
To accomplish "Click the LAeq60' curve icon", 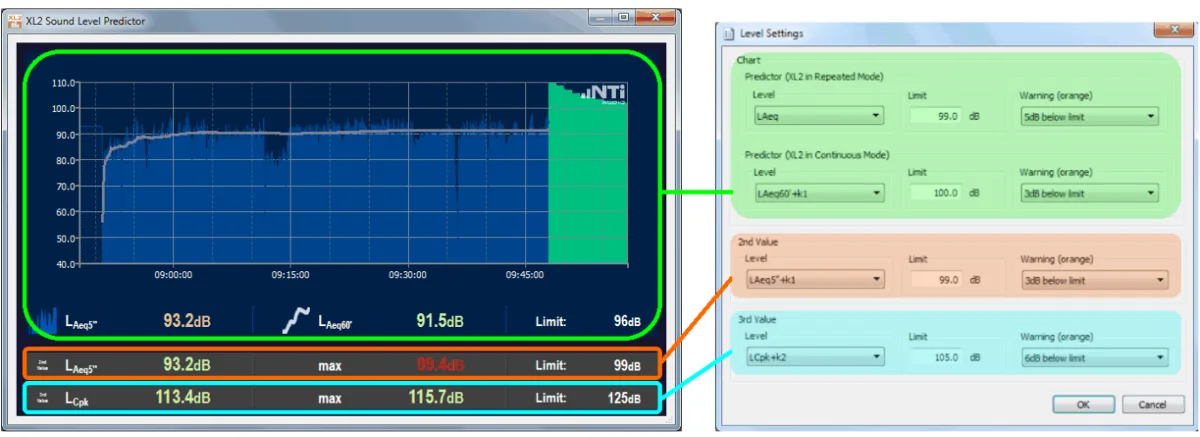I will (x=295, y=320).
